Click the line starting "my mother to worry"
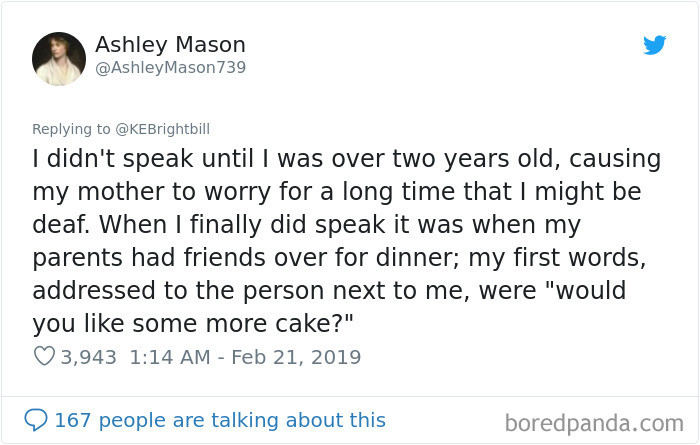 [336, 190]
